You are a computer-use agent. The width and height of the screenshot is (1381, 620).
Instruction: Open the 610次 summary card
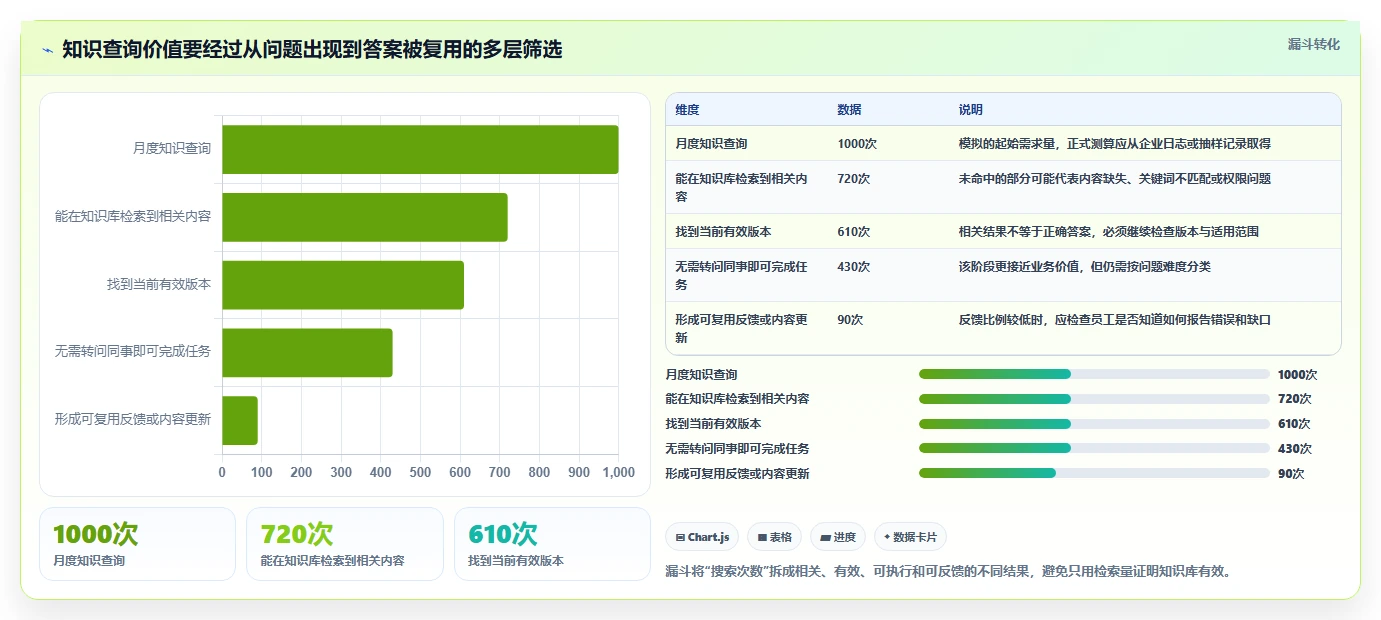tap(552, 544)
